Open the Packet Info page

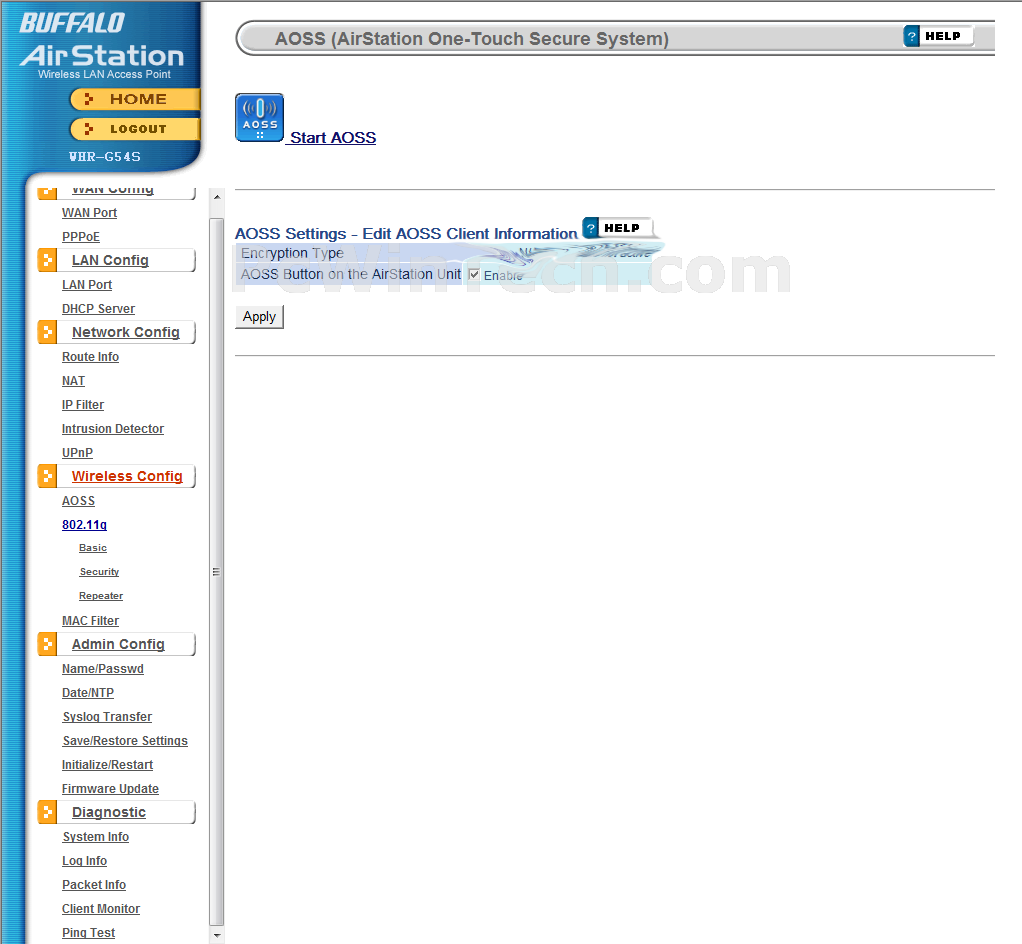(94, 885)
